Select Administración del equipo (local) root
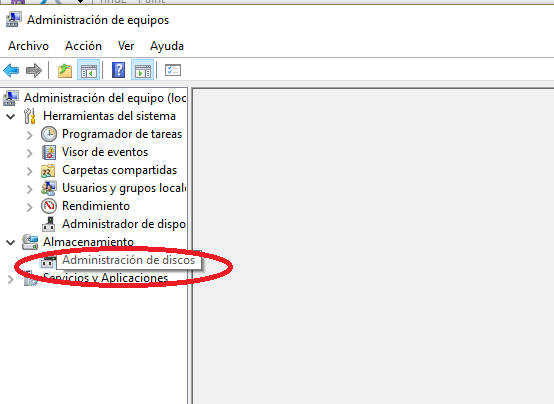This screenshot has width=554, height=404. [105, 98]
